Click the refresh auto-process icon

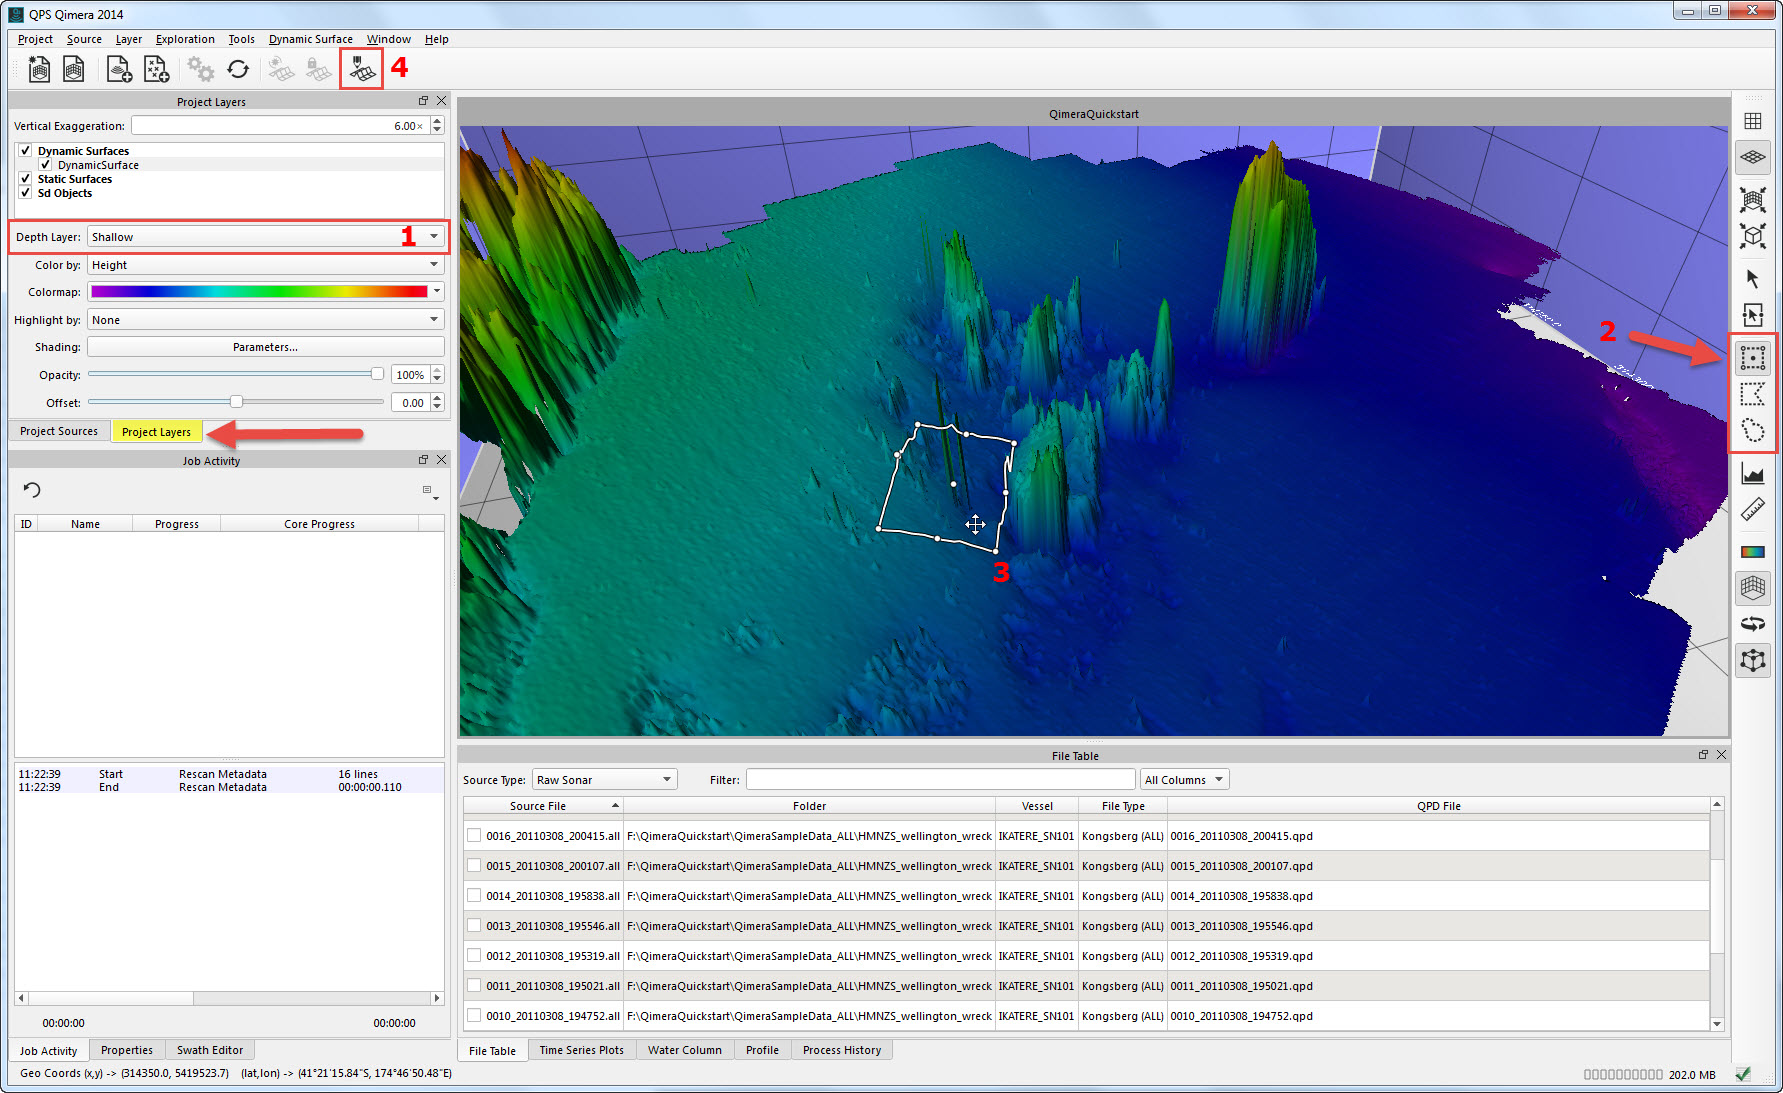[238, 69]
